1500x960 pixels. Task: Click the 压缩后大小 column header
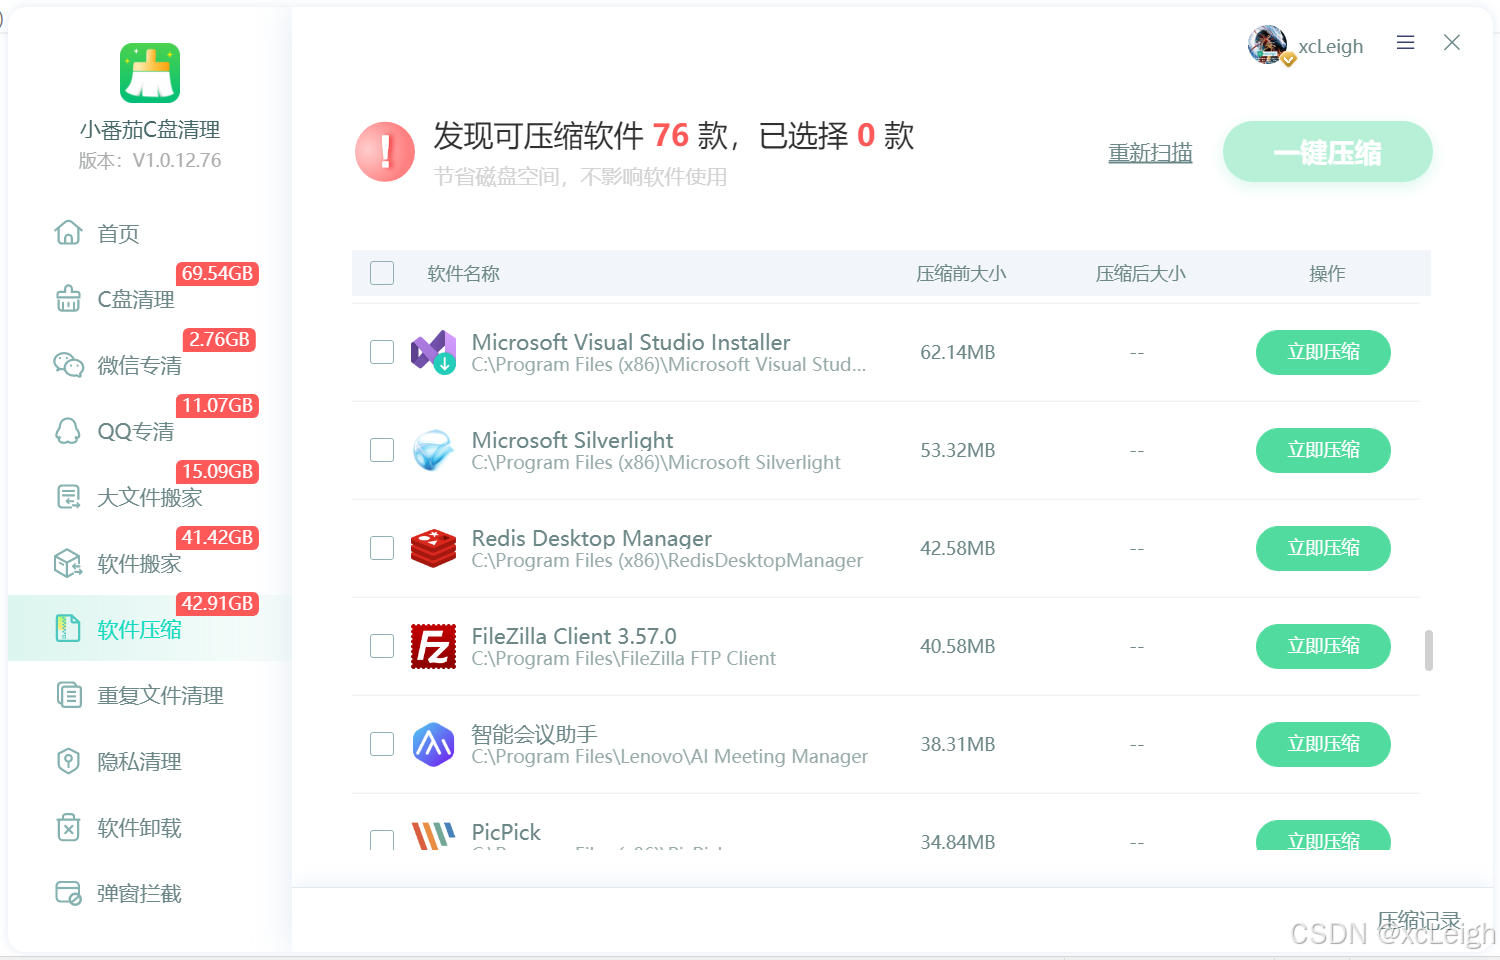1140,273
